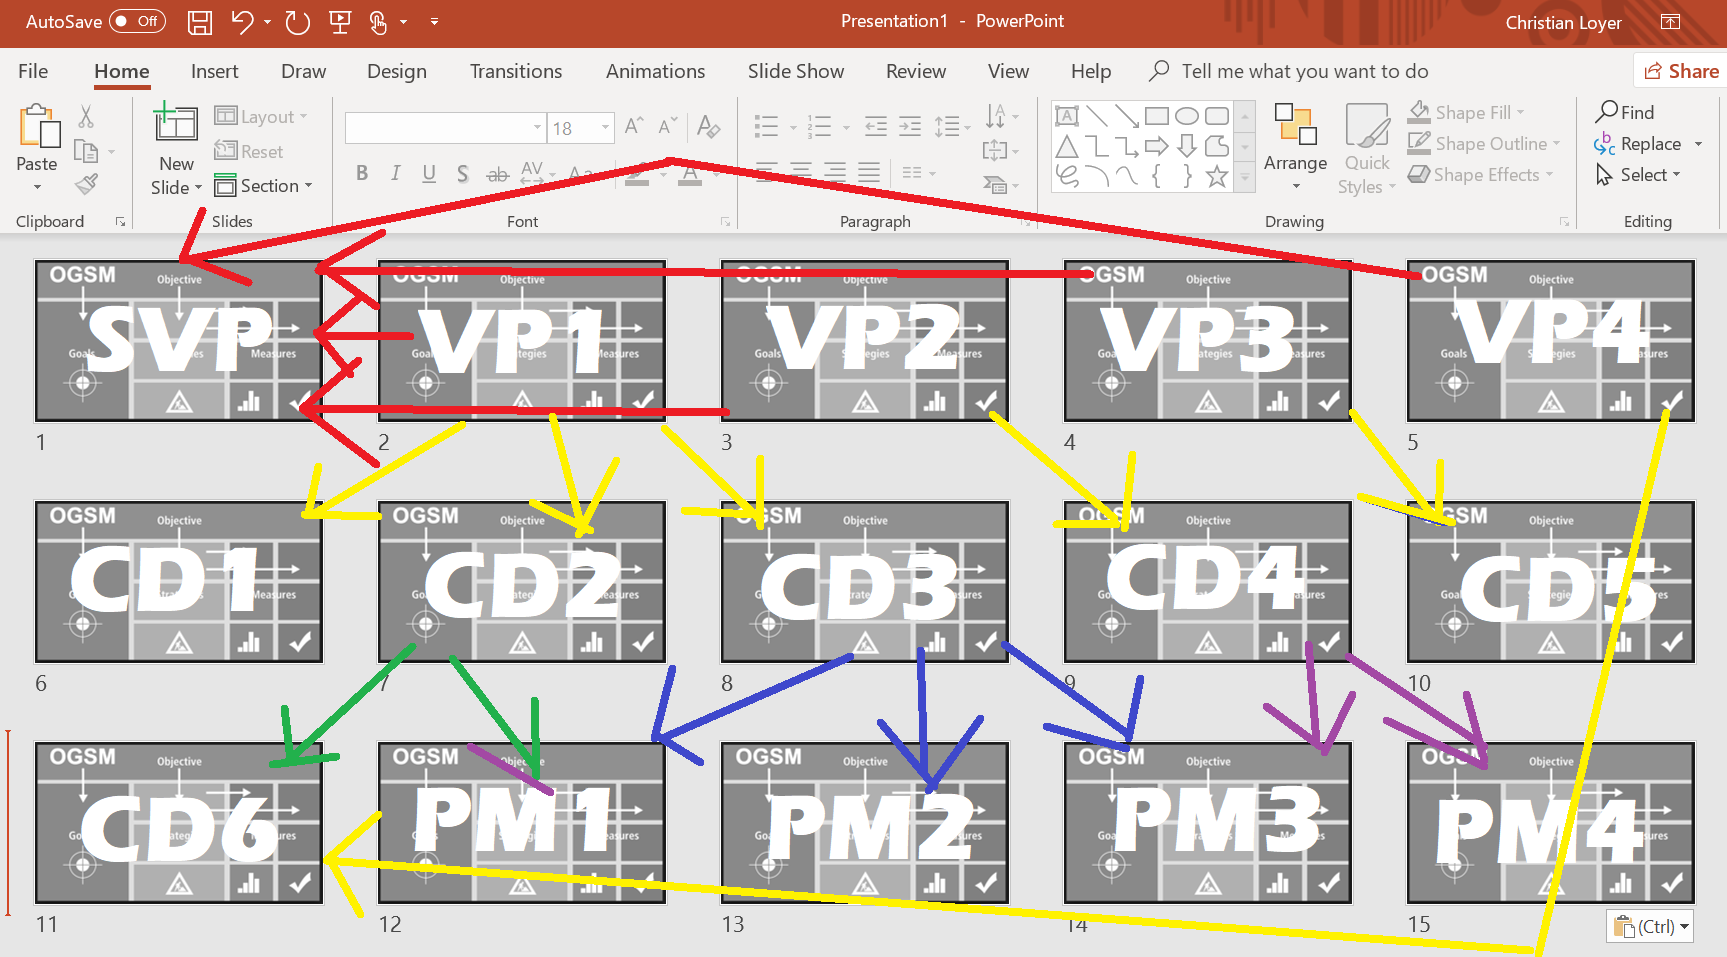The image size is (1727, 957).
Task: Open the Select dropdown
Action: [1639, 174]
